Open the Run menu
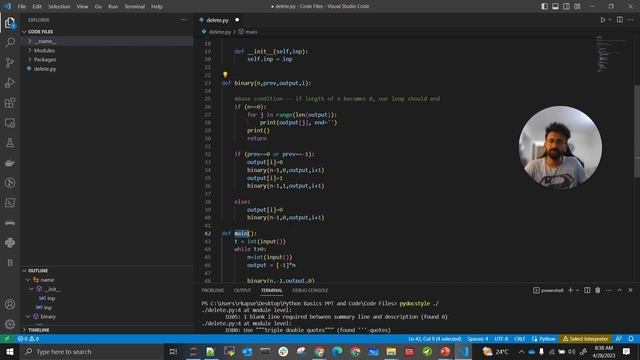 [x=113, y=6]
